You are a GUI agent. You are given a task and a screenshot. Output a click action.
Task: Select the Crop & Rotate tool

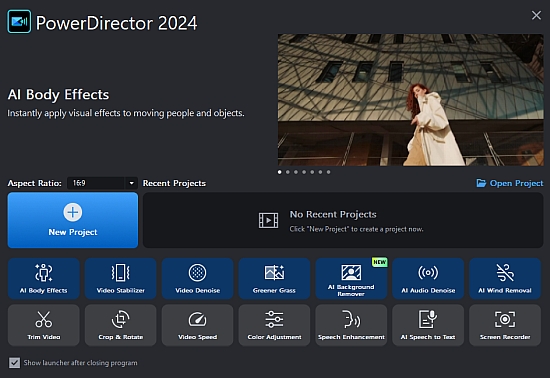120,325
